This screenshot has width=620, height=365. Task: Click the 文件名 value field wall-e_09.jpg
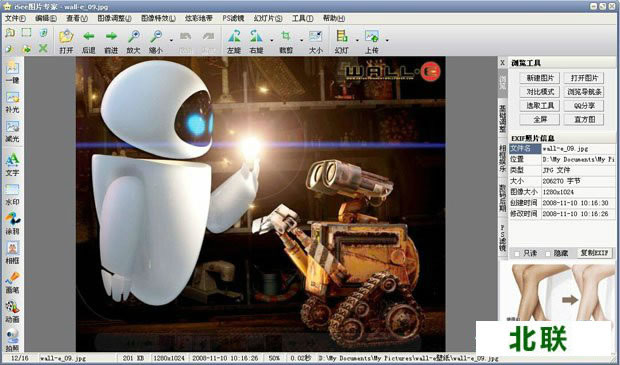pyautogui.click(x=578, y=149)
